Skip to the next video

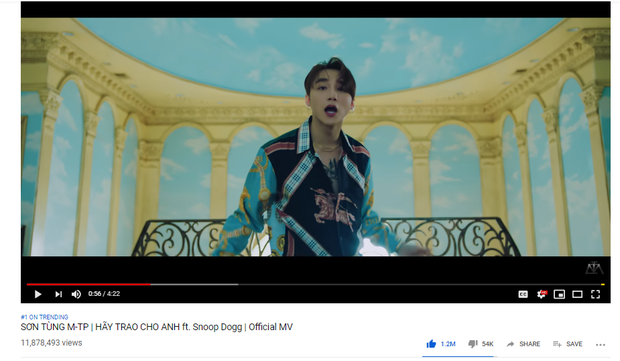coord(59,294)
